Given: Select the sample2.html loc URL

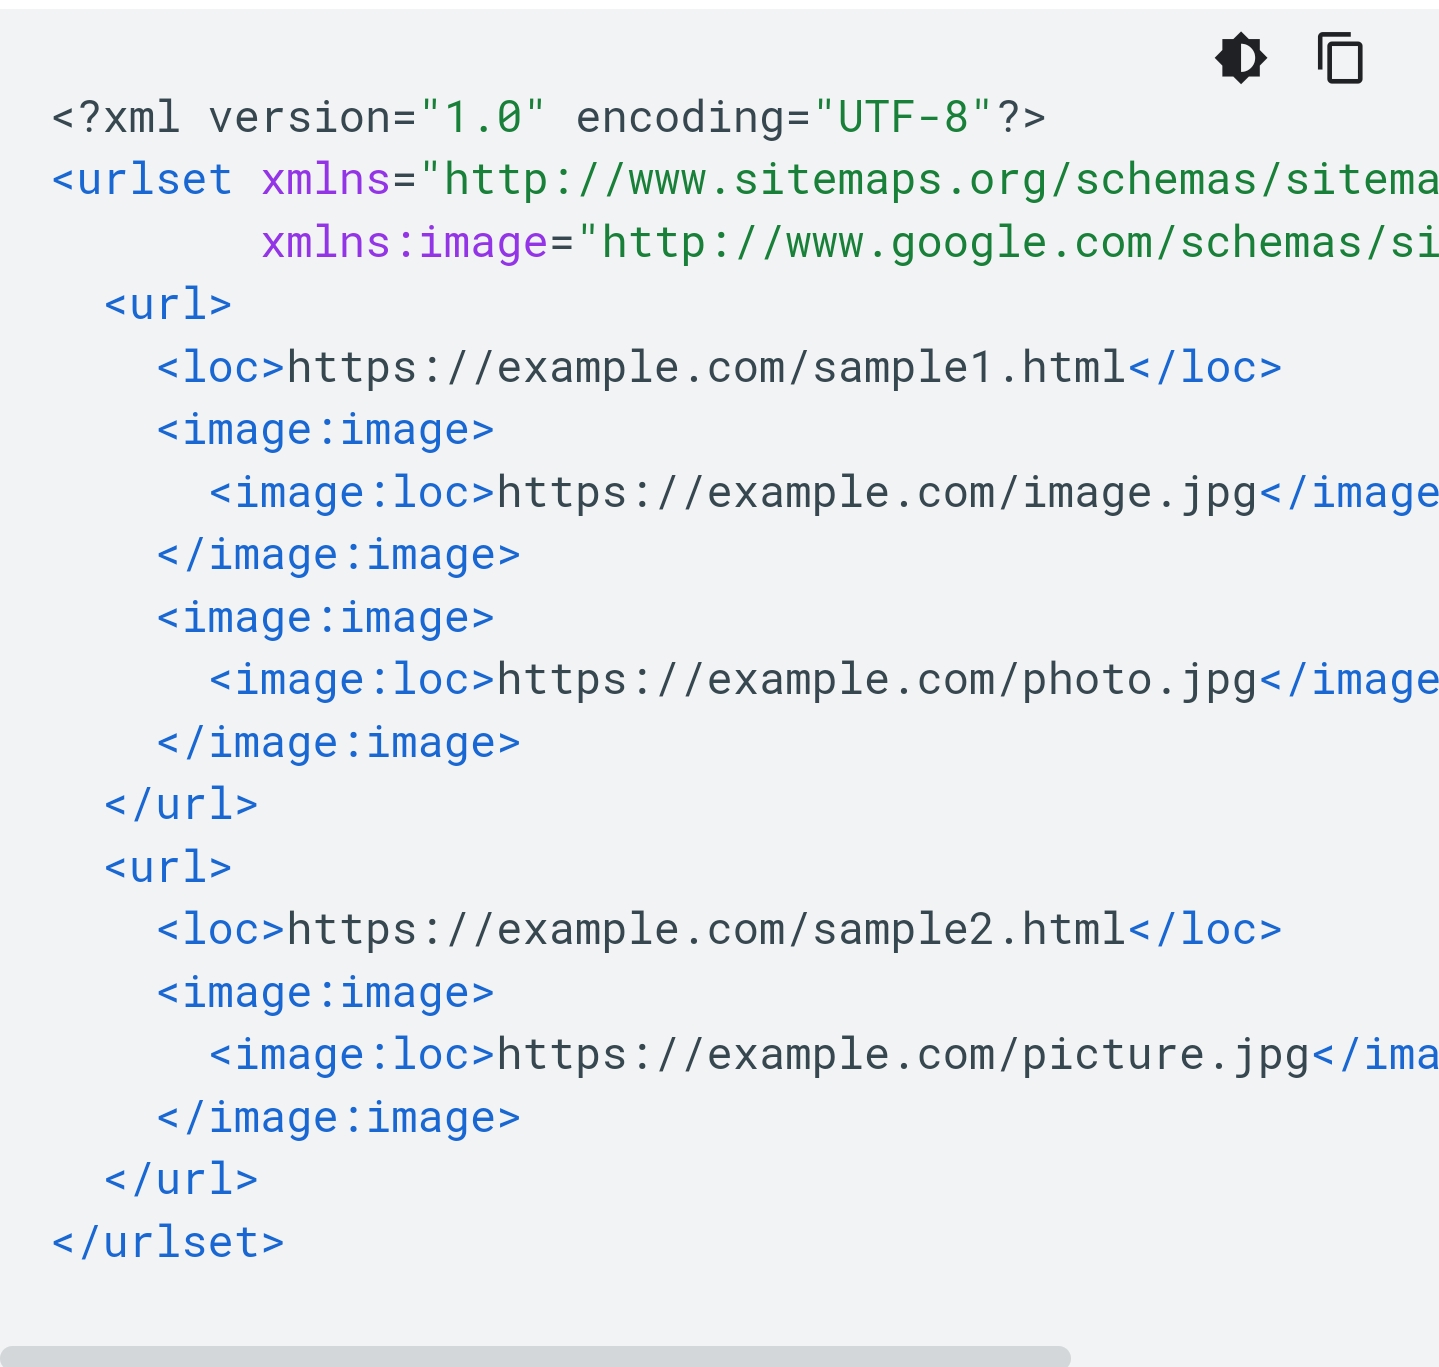Looking at the screenshot, I should pos(707,930).
